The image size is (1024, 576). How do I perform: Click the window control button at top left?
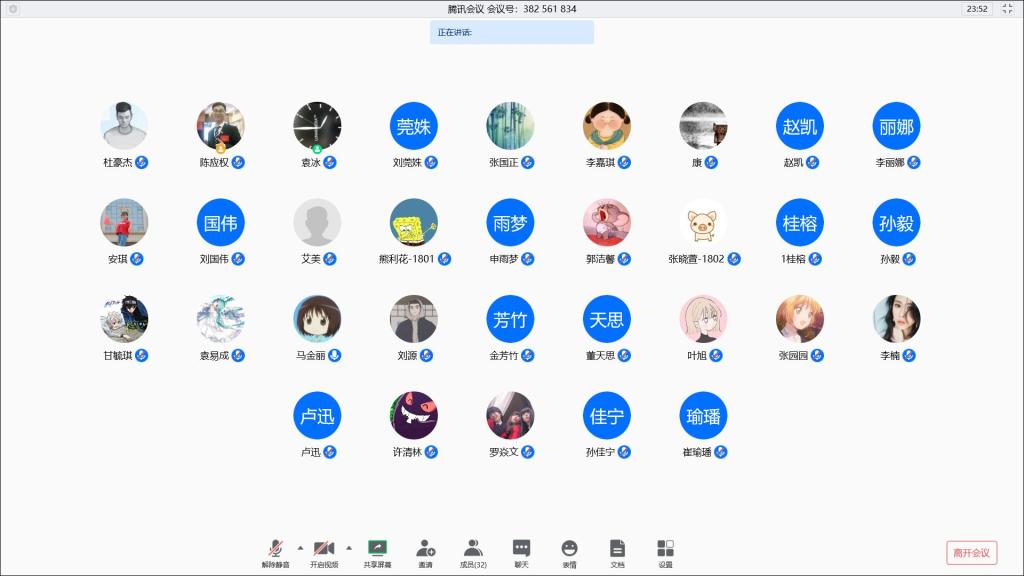(x=11, y=8)
